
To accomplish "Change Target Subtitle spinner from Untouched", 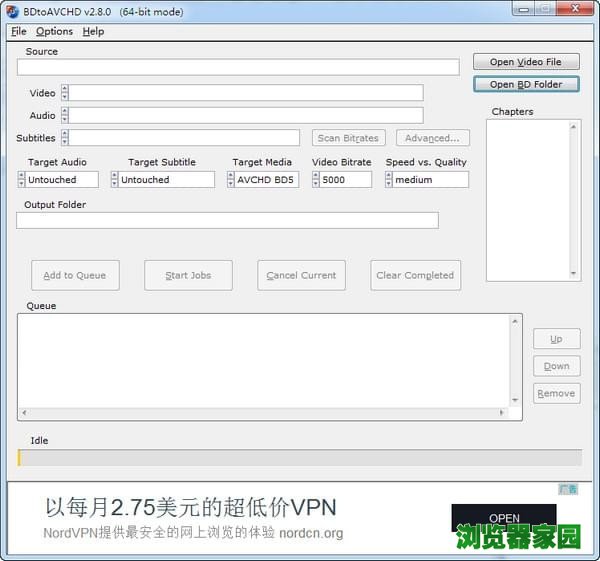I will 115,180.
